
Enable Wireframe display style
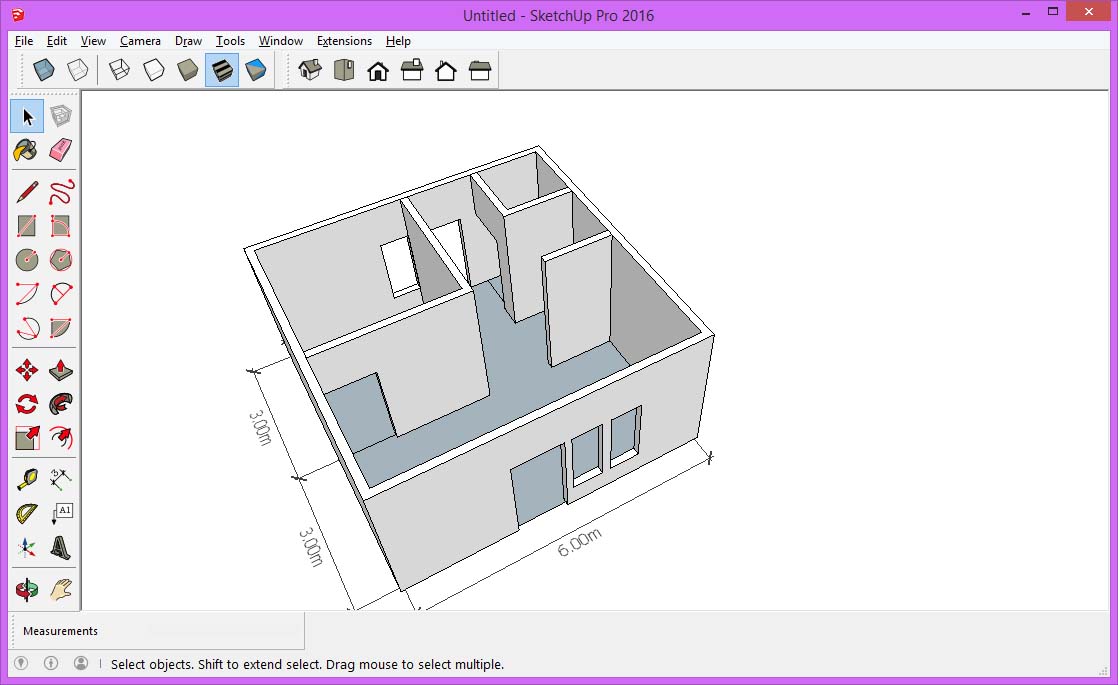[x=119, y=68]
